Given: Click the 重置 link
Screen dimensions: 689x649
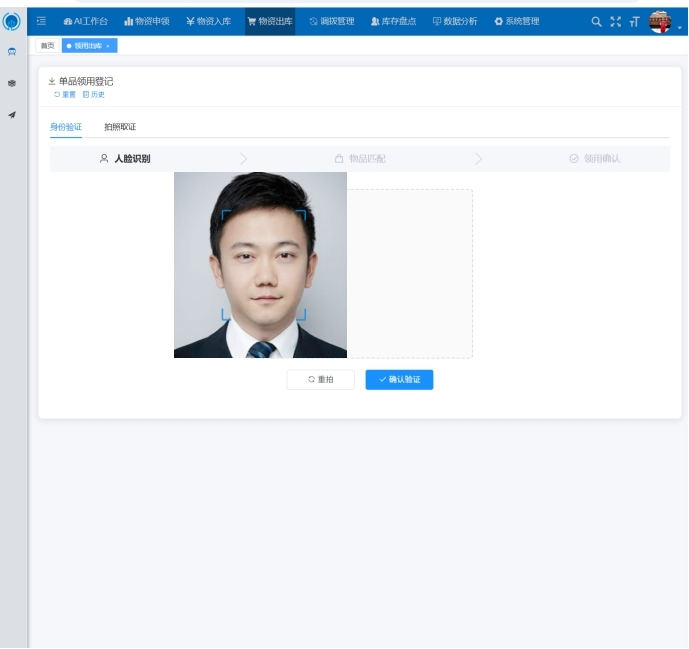Looking at the screenshot, I should coord(65,94).
